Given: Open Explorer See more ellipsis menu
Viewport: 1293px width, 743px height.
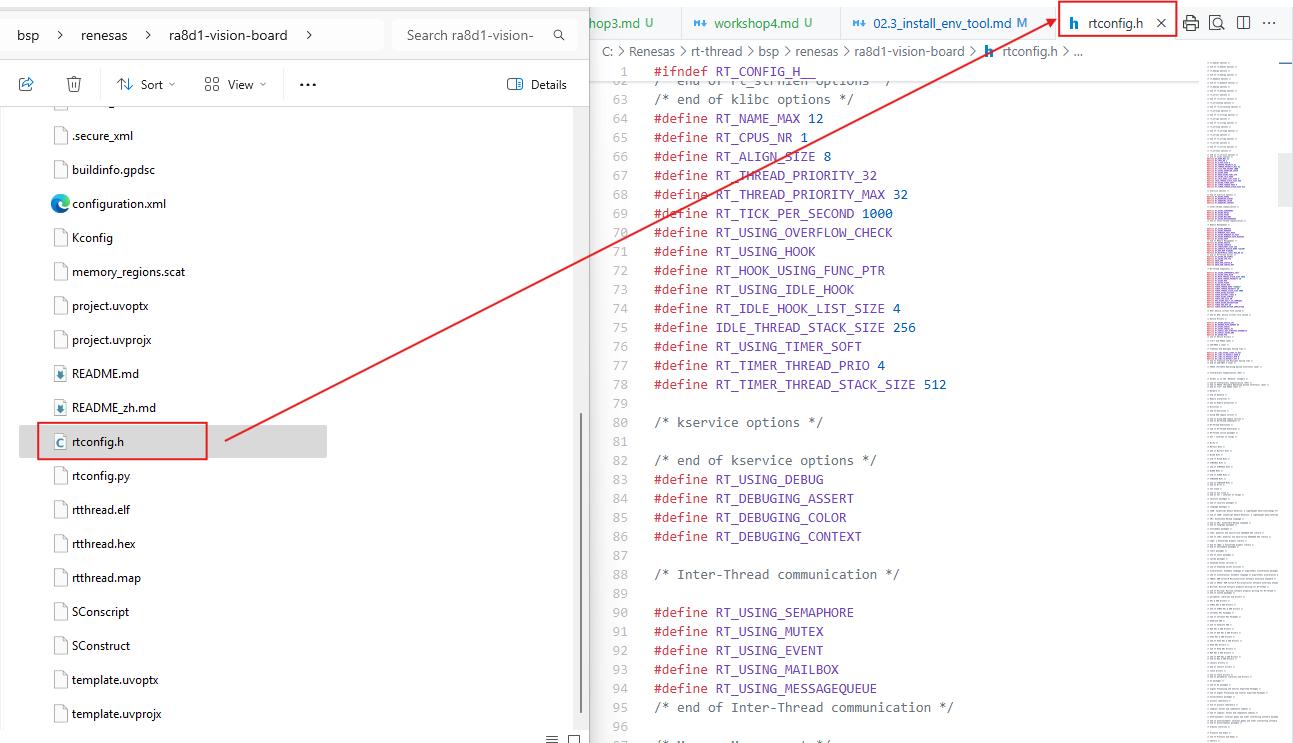Looking at the screenshot, I should click(x=308, y=85).
